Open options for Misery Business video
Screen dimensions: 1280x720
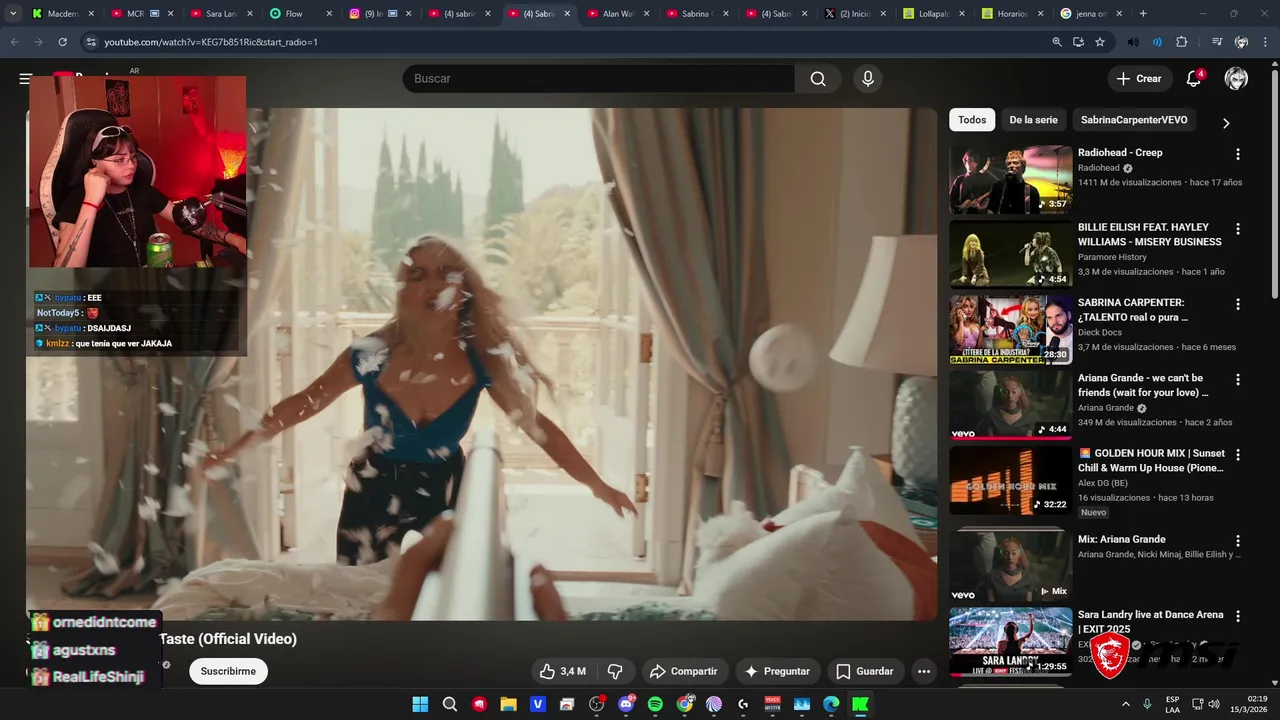(1238, 229)
